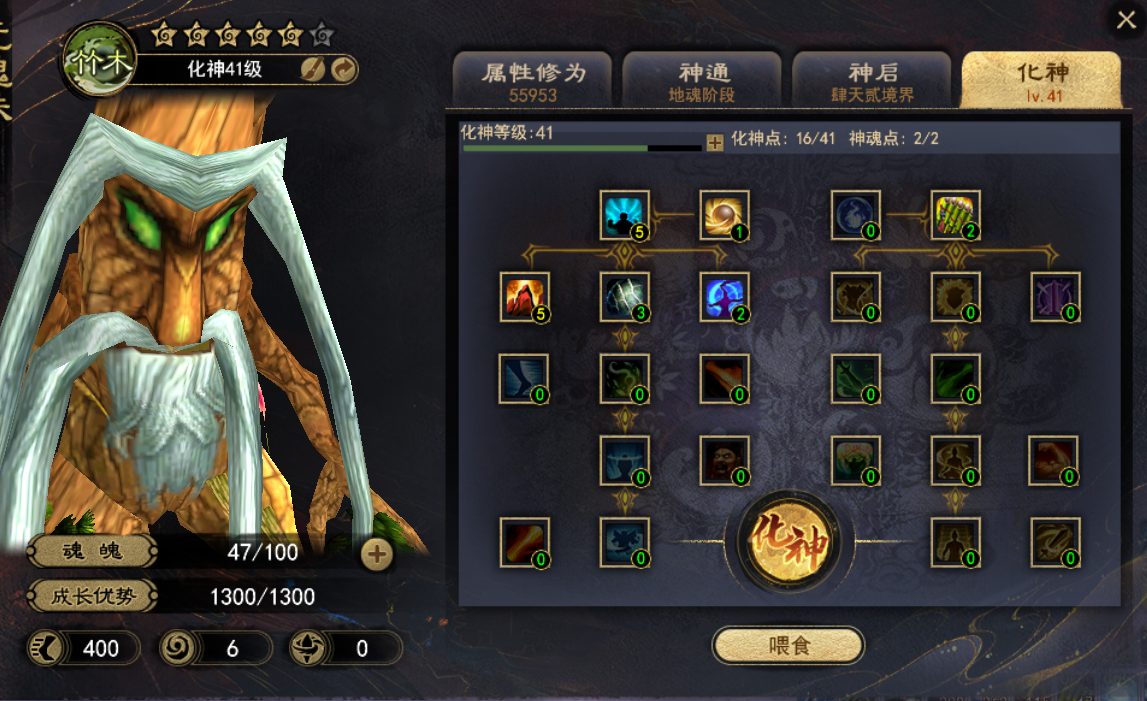Image resolution: width=1147 pixels, height=701 pixels.
Task: Click the brush rename icon next to 化神41级
Action: pos(313,70)
